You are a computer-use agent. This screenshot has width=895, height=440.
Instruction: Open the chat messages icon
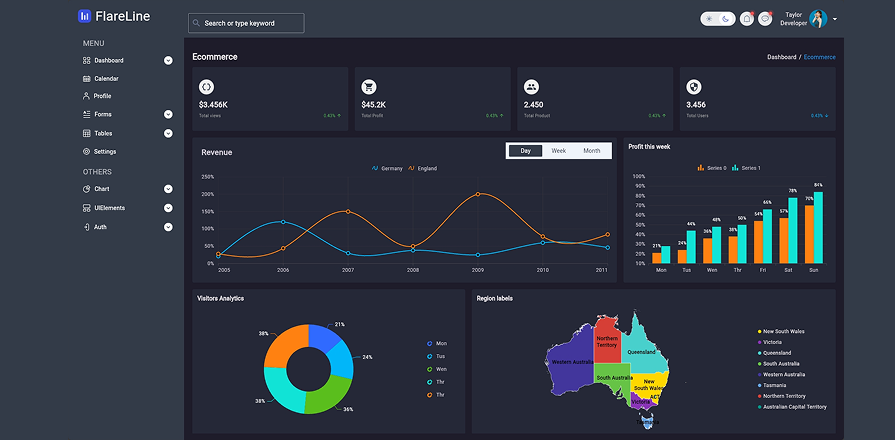click(x=765, y=19)
